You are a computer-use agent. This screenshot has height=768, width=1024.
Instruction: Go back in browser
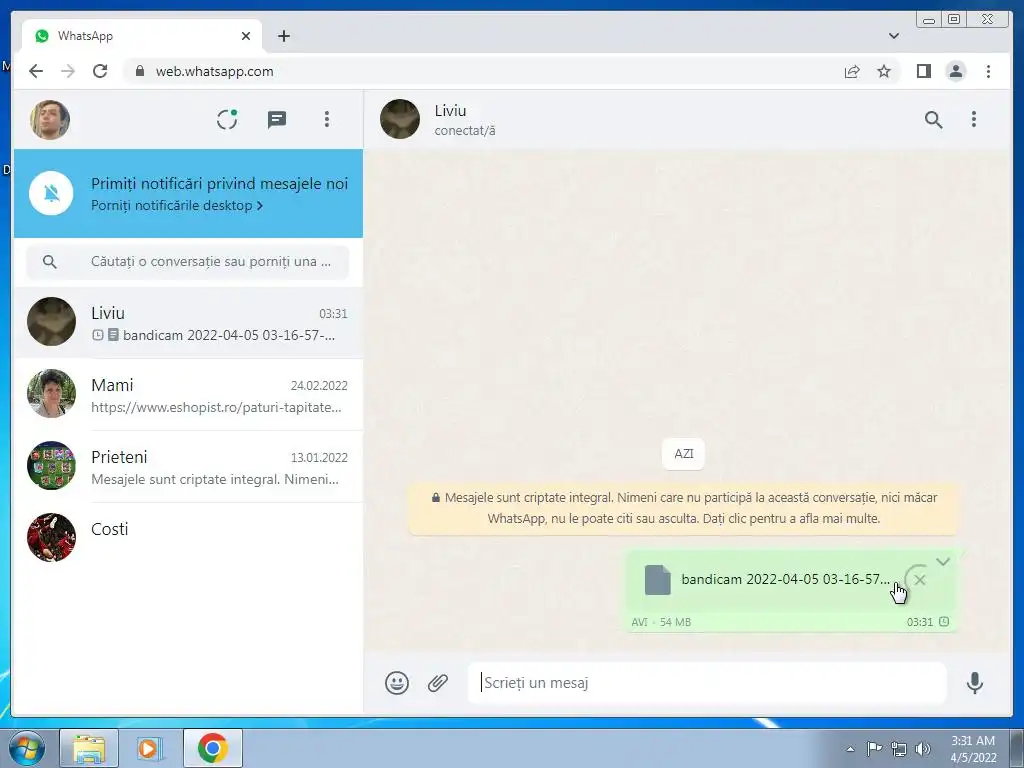pos(36,71)
